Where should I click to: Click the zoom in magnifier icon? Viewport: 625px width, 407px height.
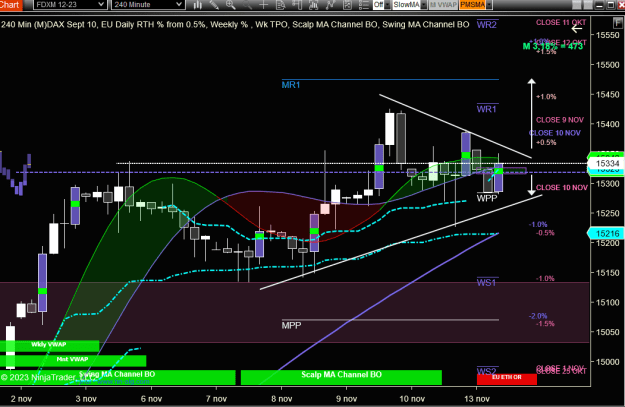[231, 5]
